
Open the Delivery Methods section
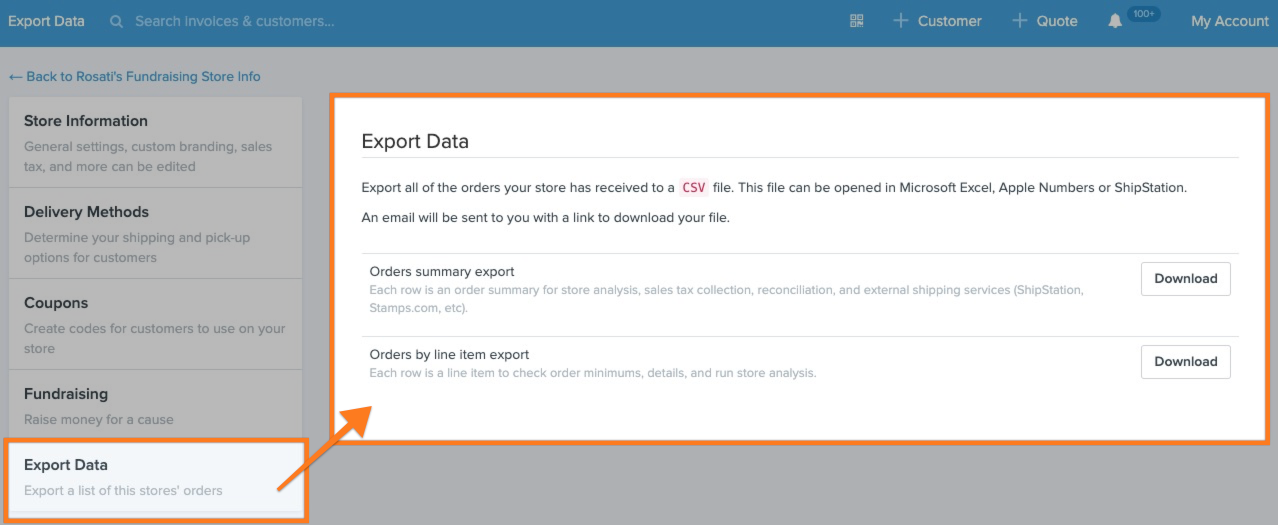[155, 233]
